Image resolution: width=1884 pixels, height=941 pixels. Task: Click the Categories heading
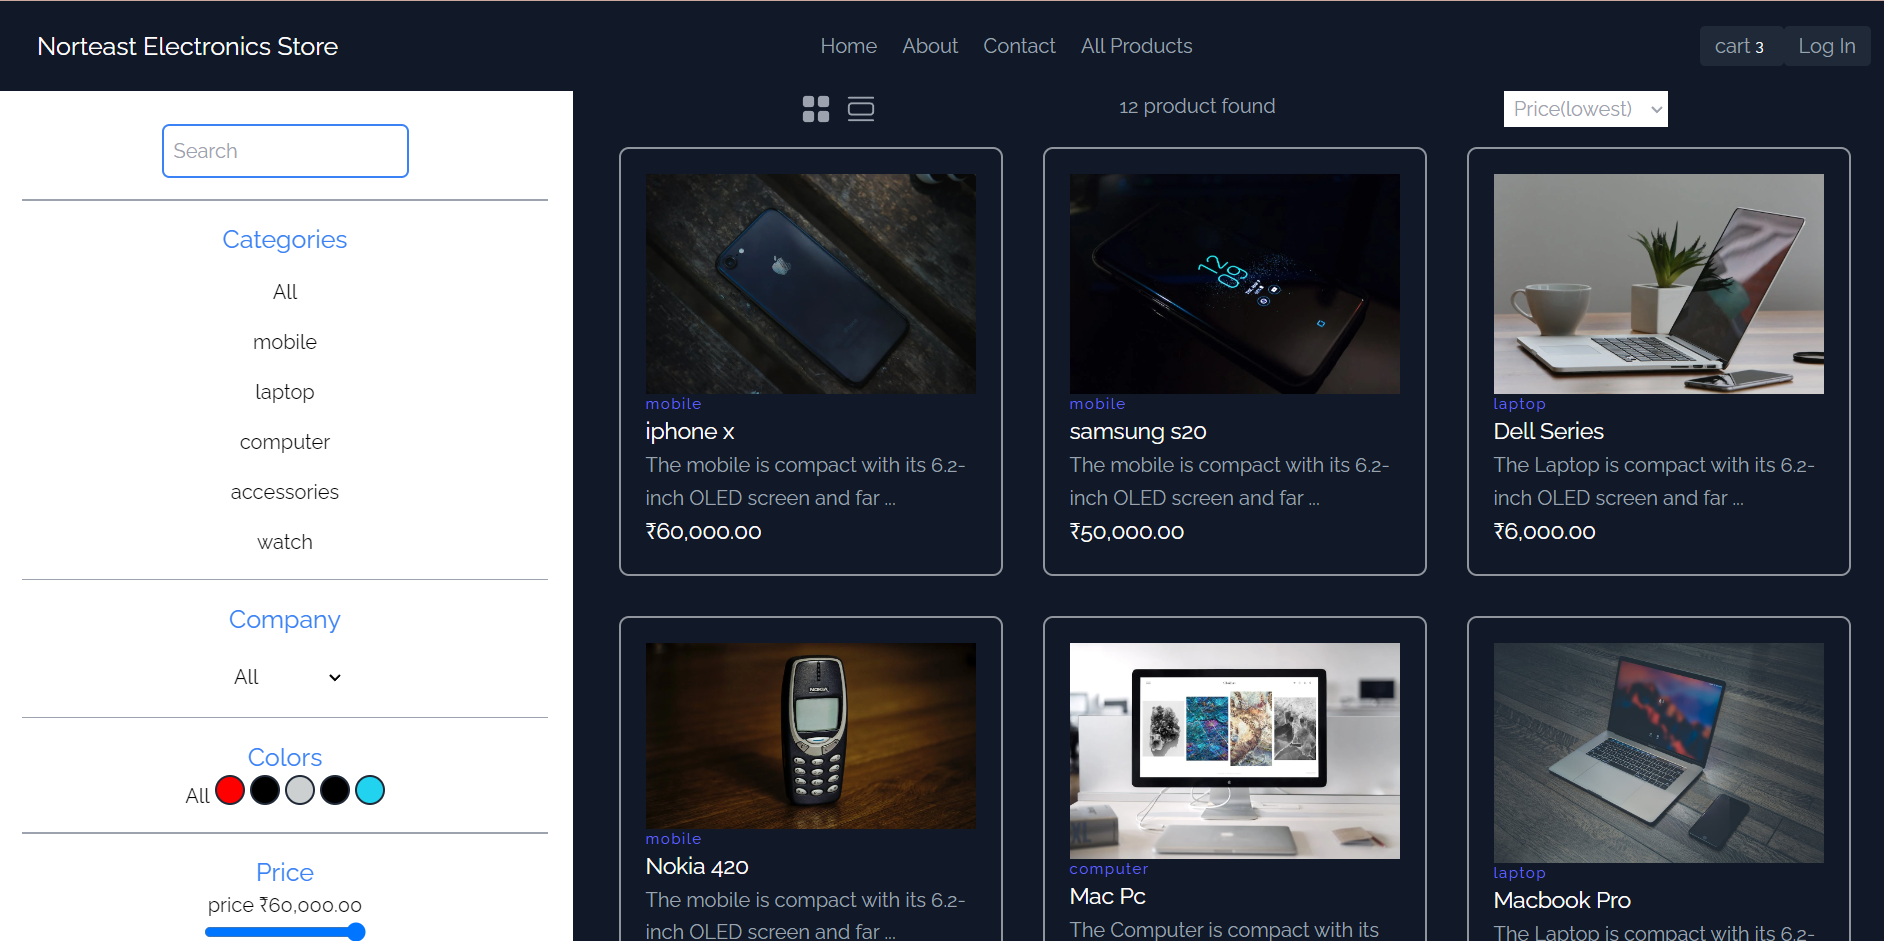[x=285, y=240]
